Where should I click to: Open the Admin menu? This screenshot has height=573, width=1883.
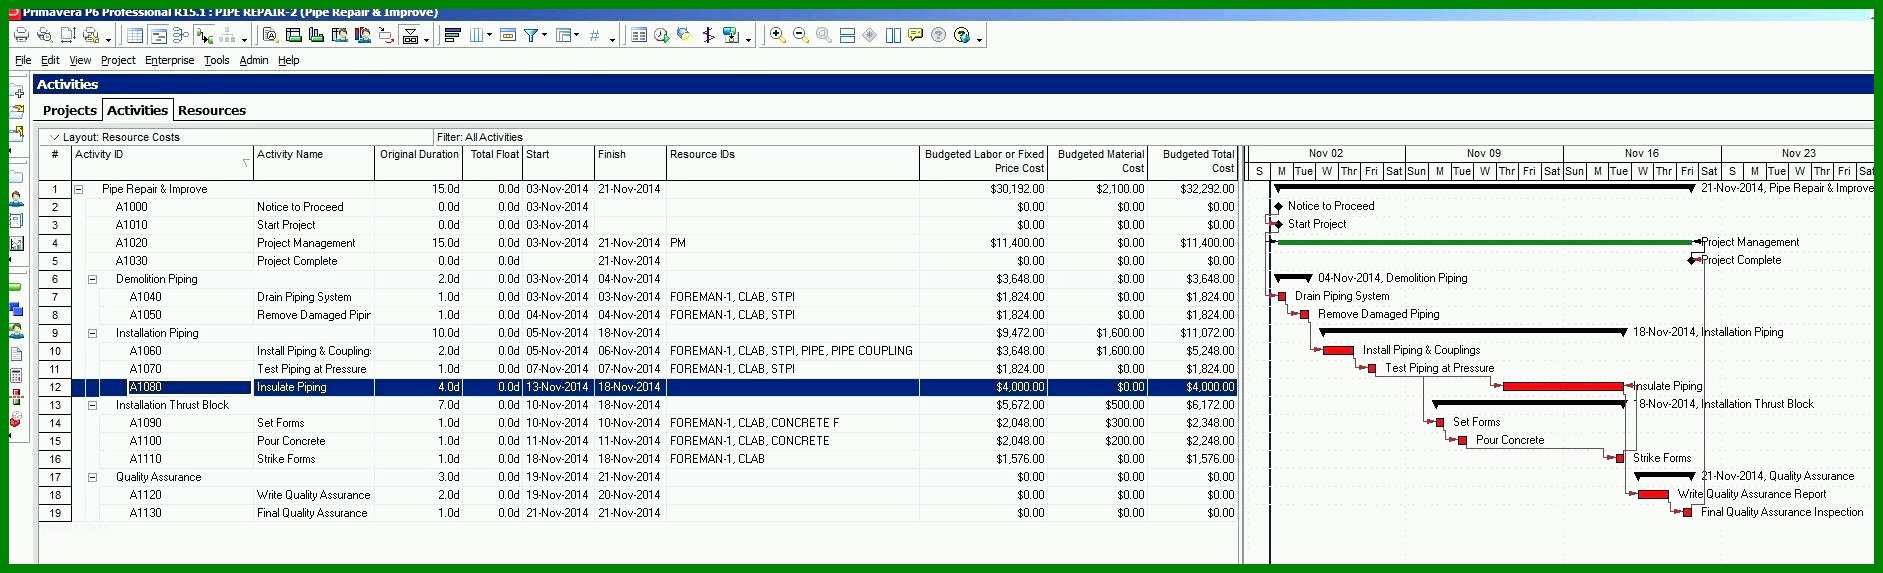(x=254, y=60)
